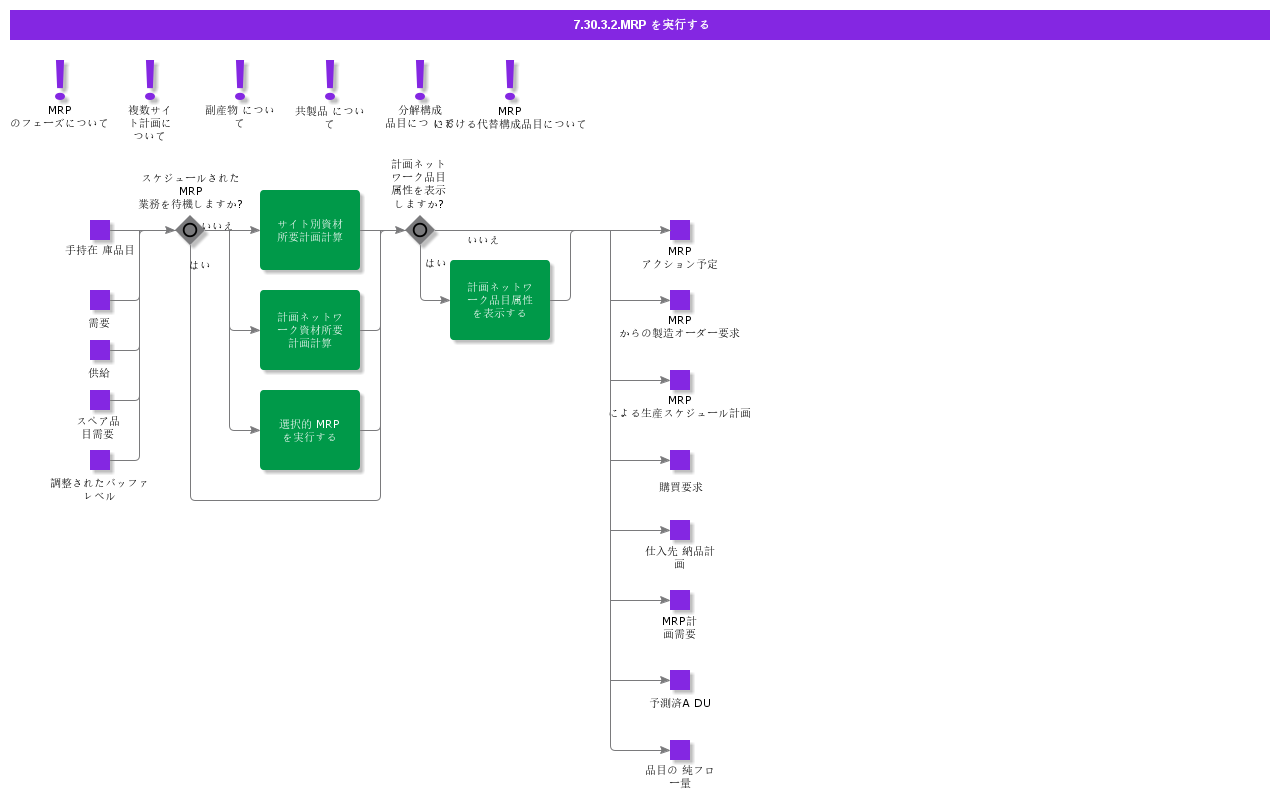This screenshot has height=800, width=1280.
Task: Click the MRP からの製造オーダー要求 square
Action: pos(680,300)
